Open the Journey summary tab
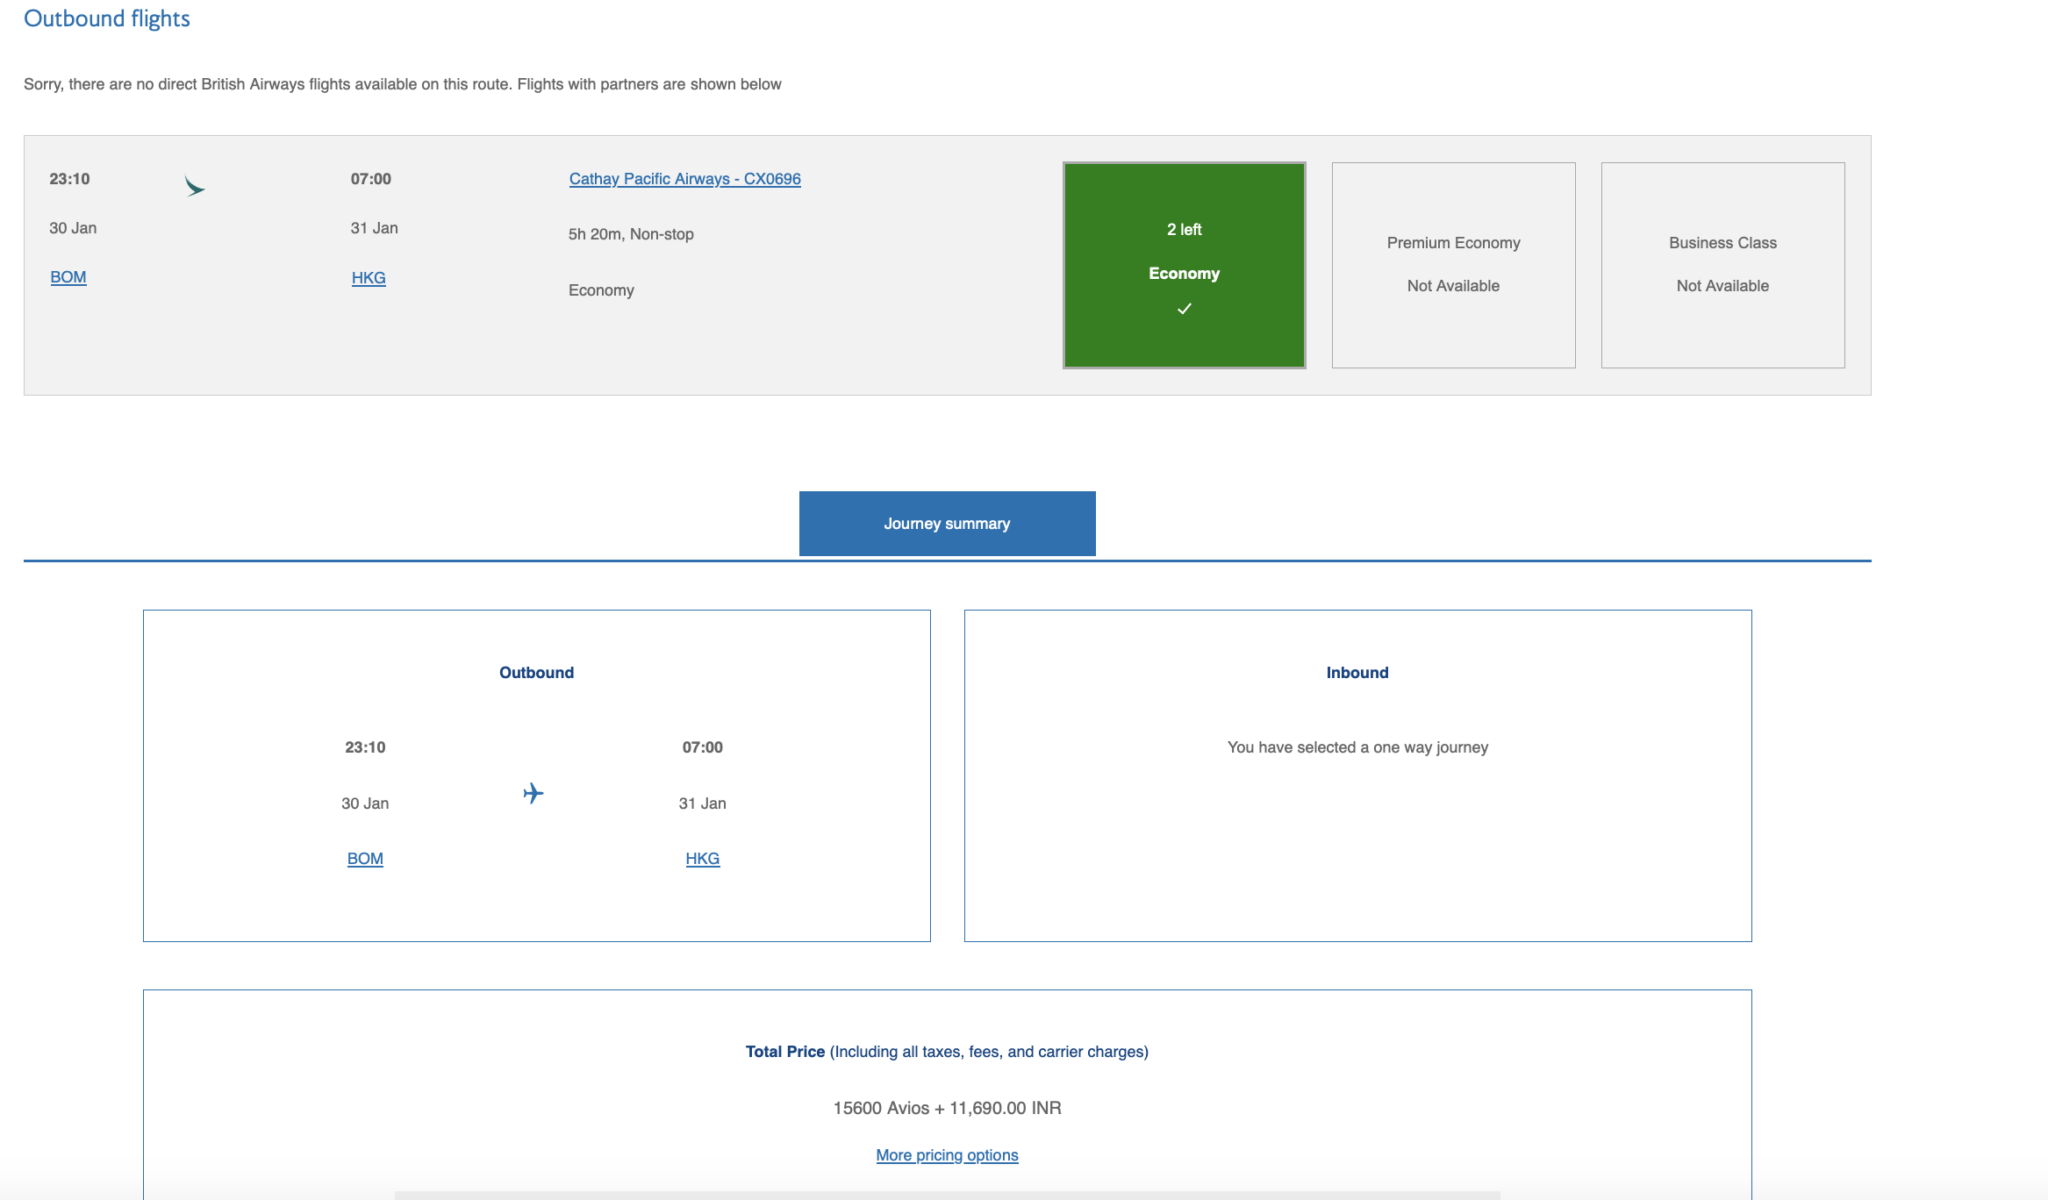This screenshot has width=2048, height=1200. (947, 523)
